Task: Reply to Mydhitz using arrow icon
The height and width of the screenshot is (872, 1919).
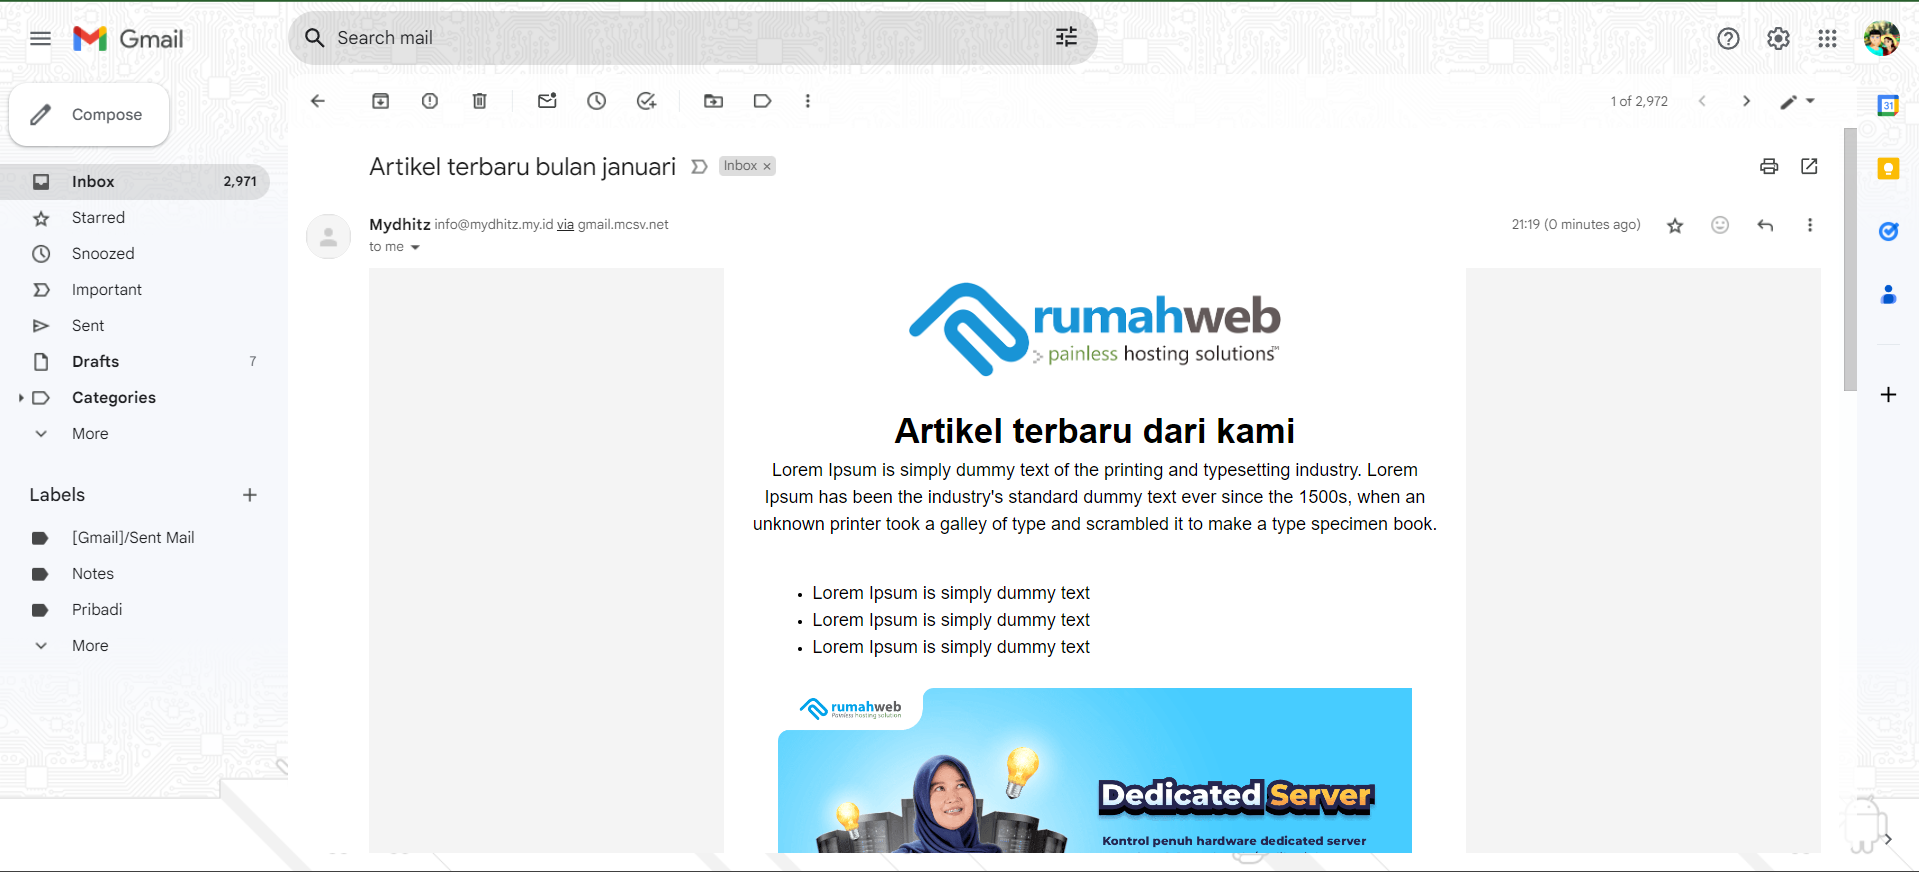Action: [x=1765, y=225]
